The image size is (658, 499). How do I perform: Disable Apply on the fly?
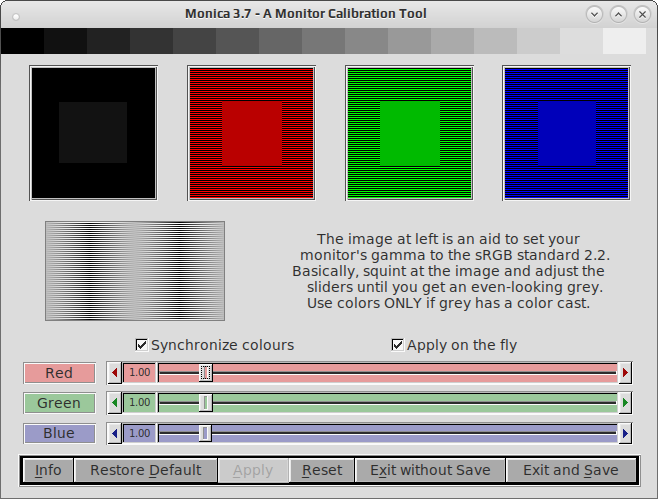[x=397, y=345]
